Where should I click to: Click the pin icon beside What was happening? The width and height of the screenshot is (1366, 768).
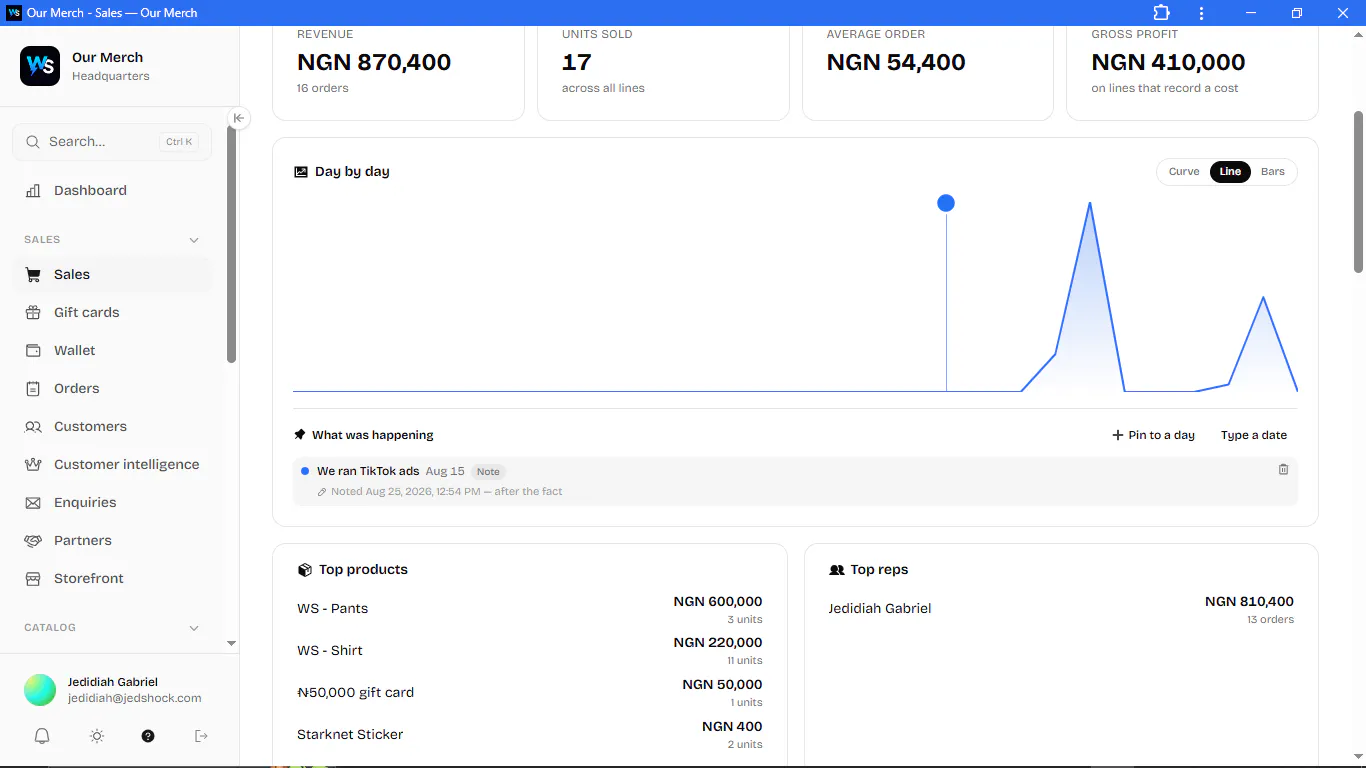click(300, 435)
